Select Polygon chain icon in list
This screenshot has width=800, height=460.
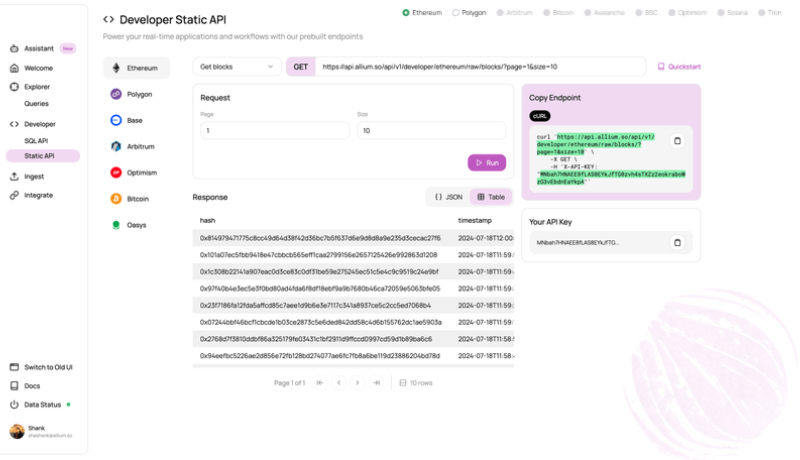[x=117, y=94]
